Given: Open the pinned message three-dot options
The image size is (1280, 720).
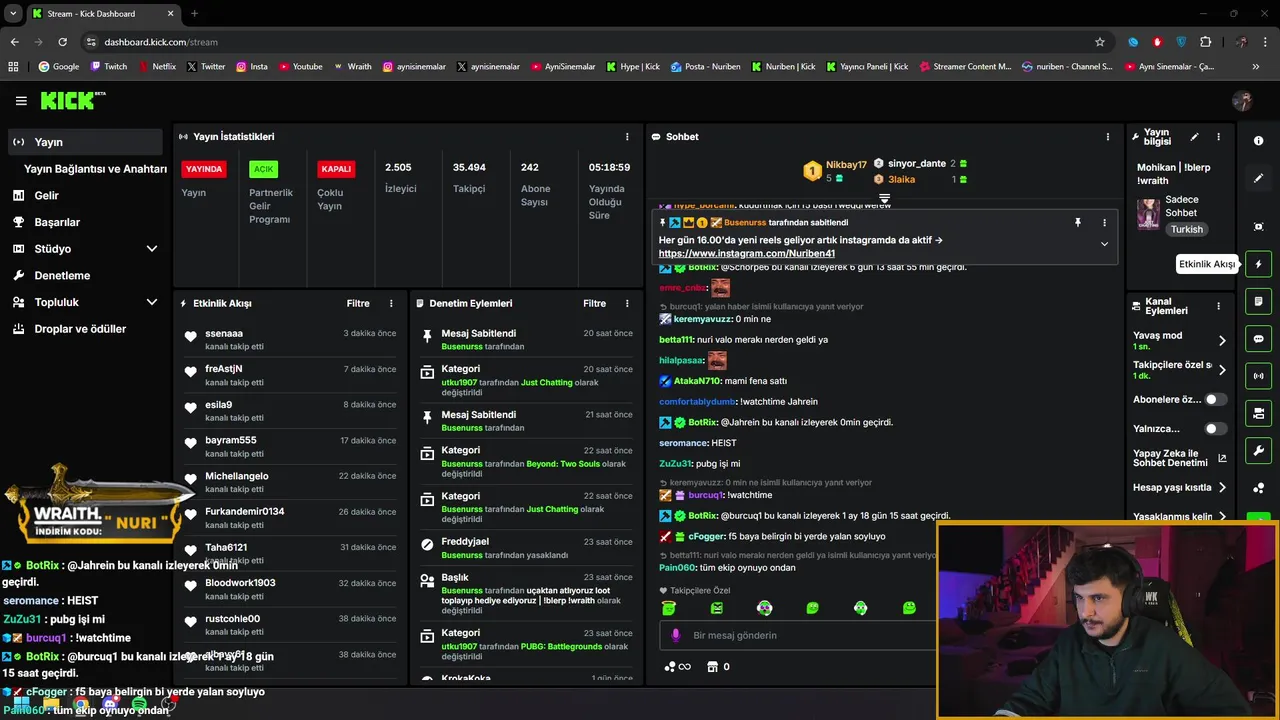Looking at the screenshot, I should (1104, 223).
